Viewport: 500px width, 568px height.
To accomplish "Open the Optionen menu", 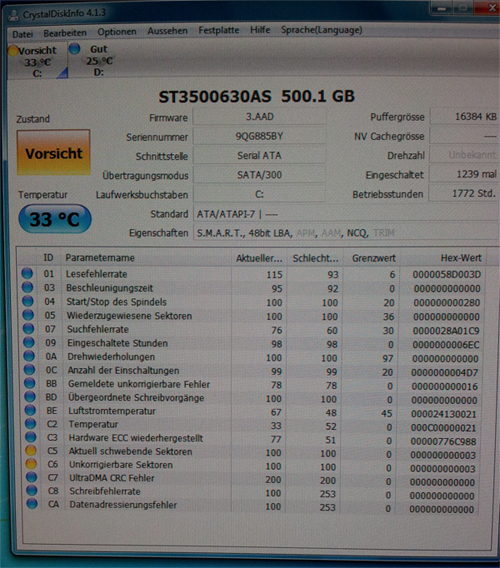I will coord(117,32).
